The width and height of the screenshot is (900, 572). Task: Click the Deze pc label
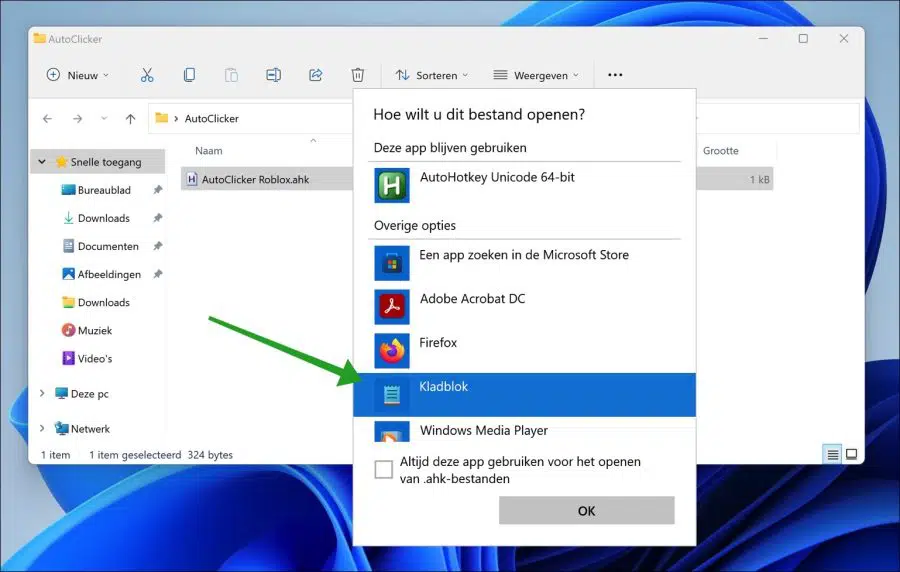click(x=90, y=394)
